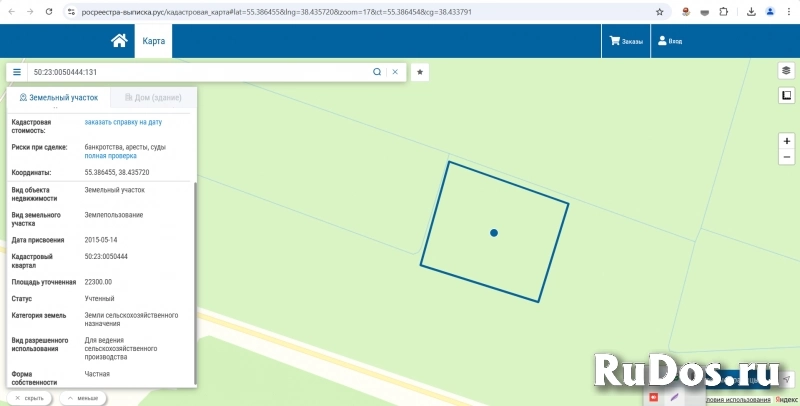Click 'заказать справку на дату' link
The width and height of the screenshot is (800, 406).
pyautogui.click(x=123, y=122)
